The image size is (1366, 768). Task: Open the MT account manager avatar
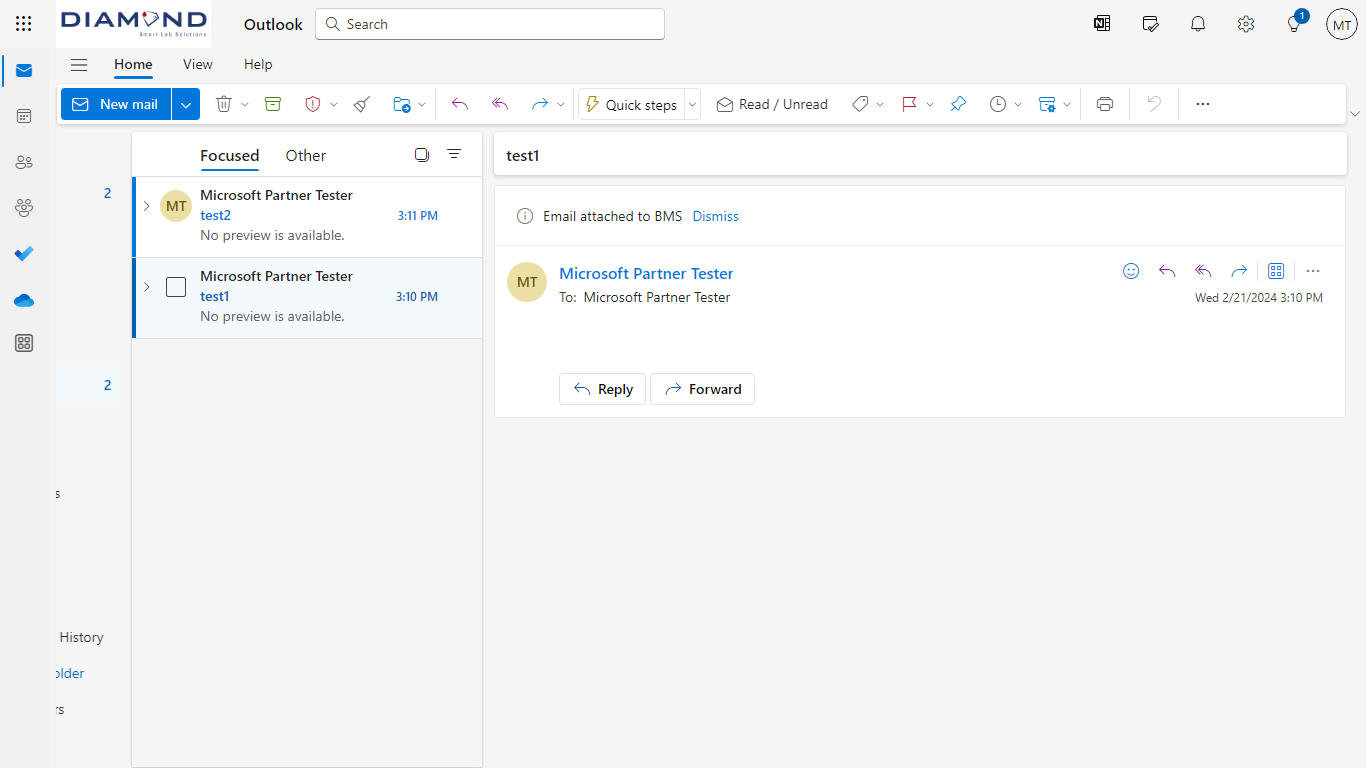click(1342, 24)
